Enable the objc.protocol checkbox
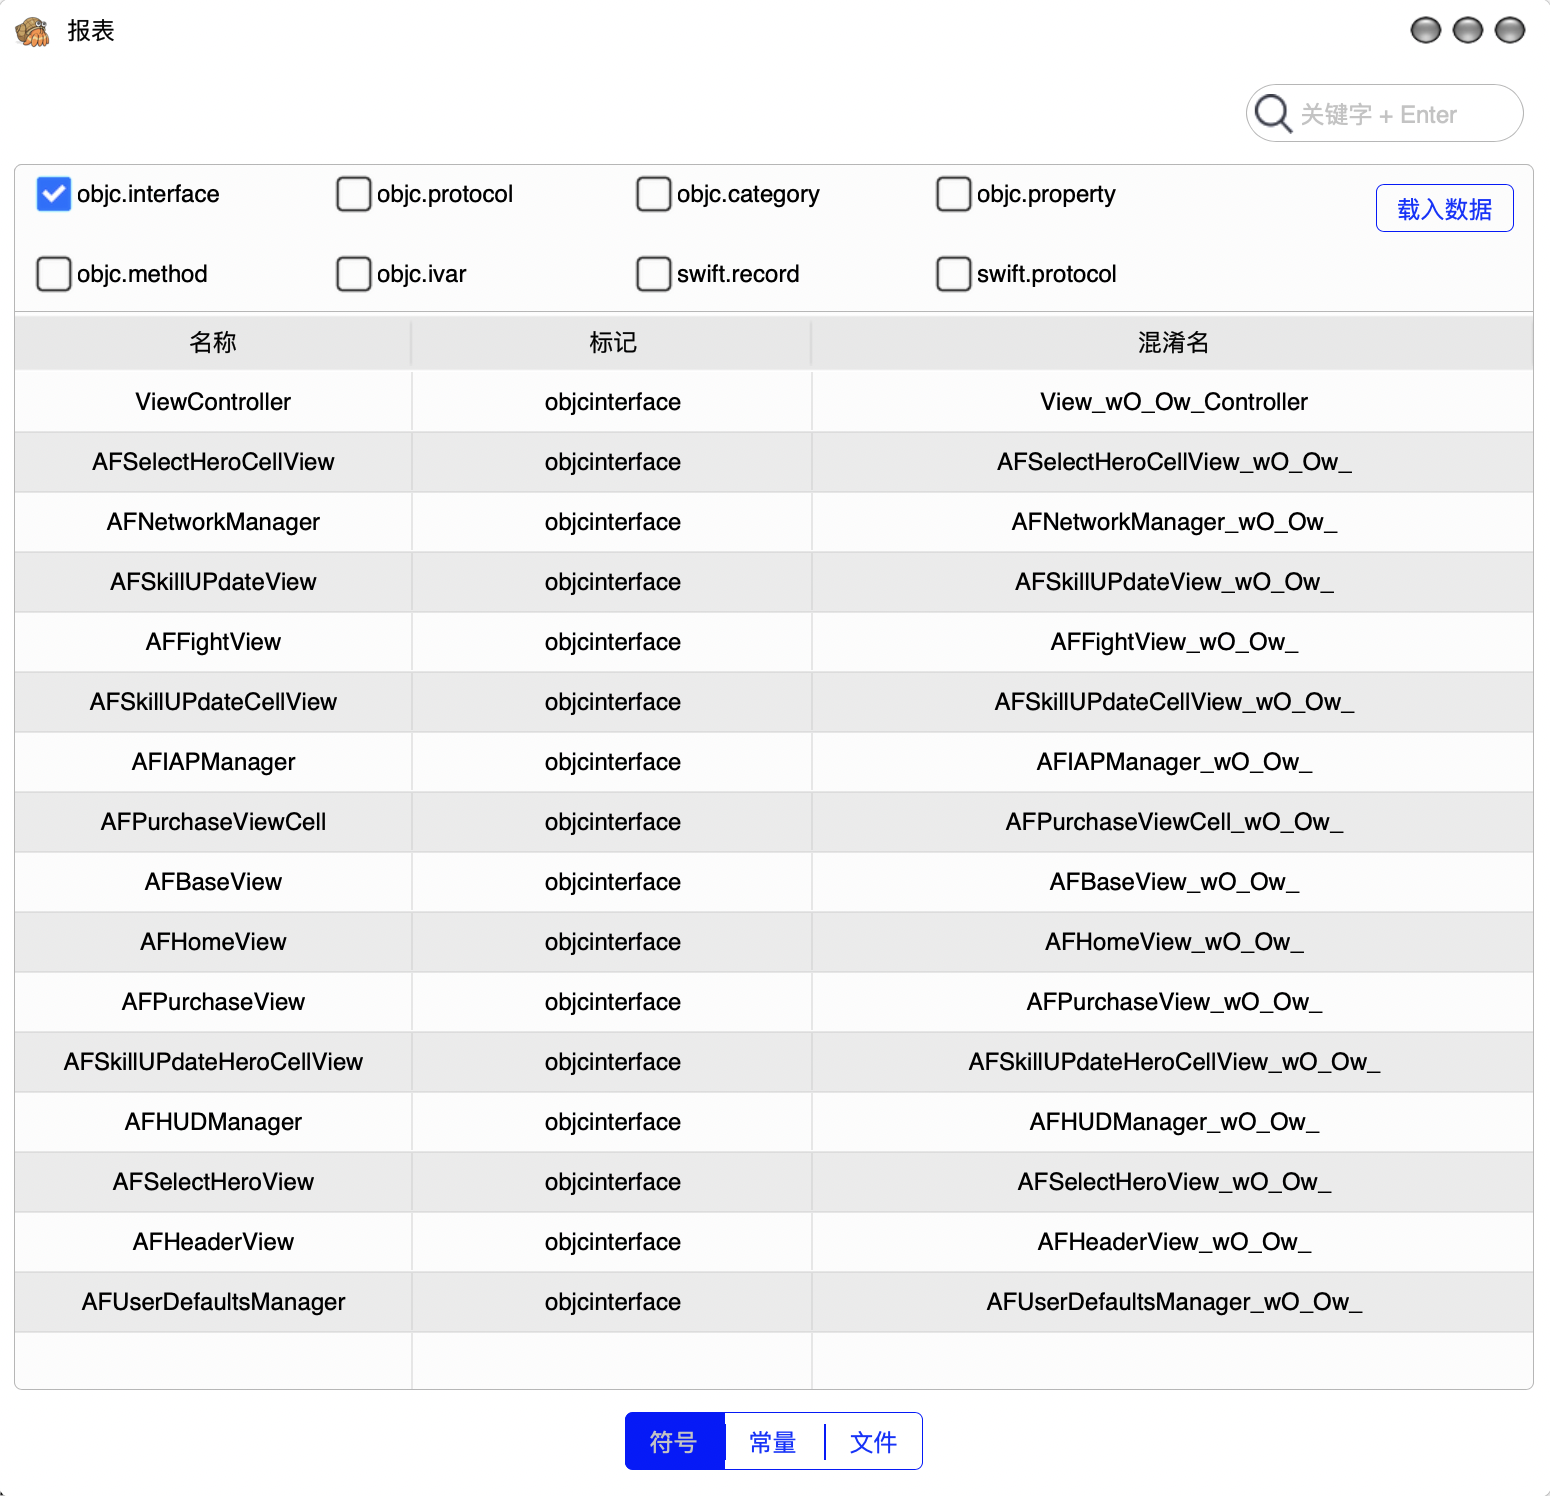Image resolution: width=1550 pixels, height=1496 pixels. (354, 194)
